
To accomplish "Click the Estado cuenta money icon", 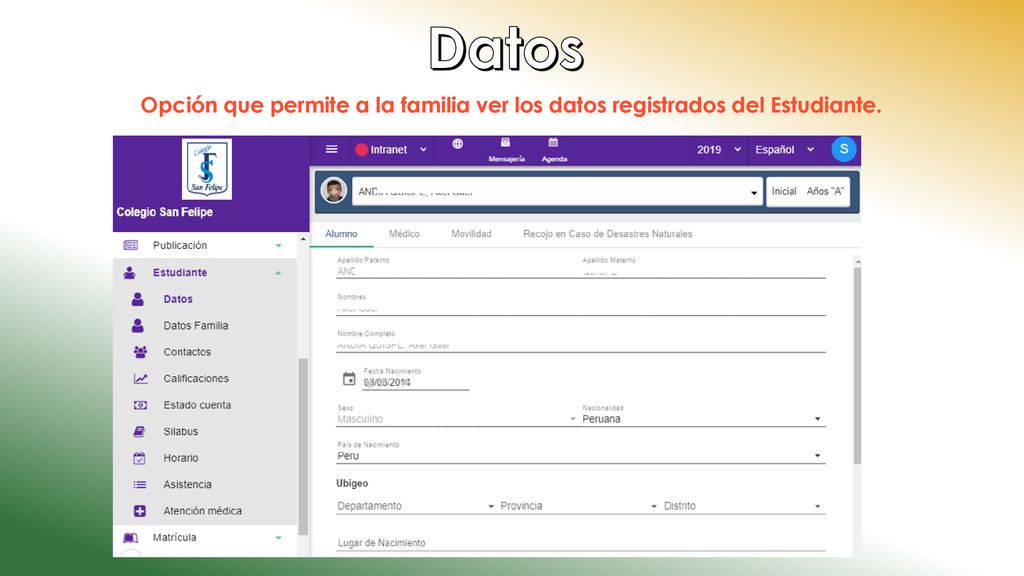I will tap(140, 405).
